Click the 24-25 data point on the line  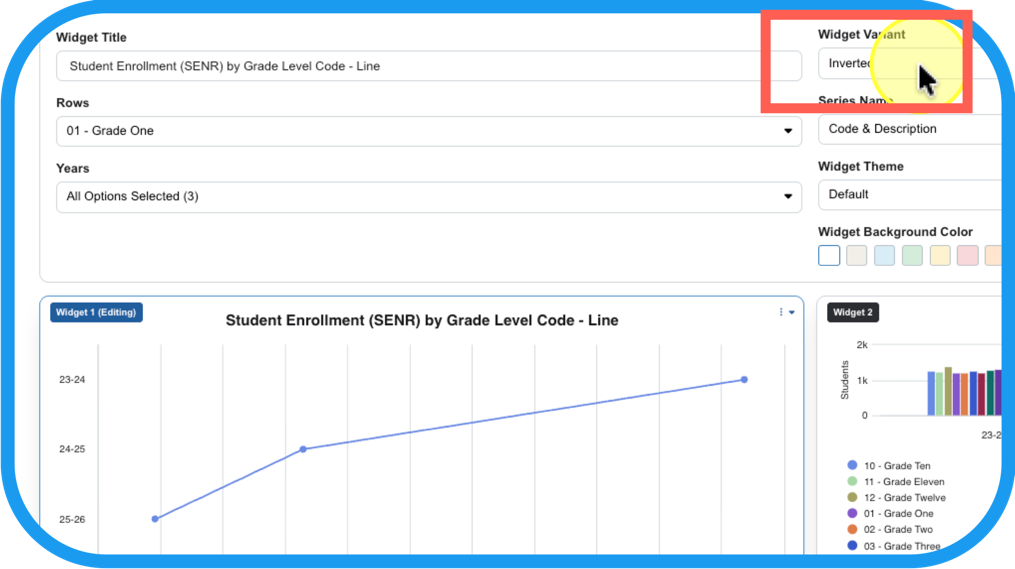point(303,449)
